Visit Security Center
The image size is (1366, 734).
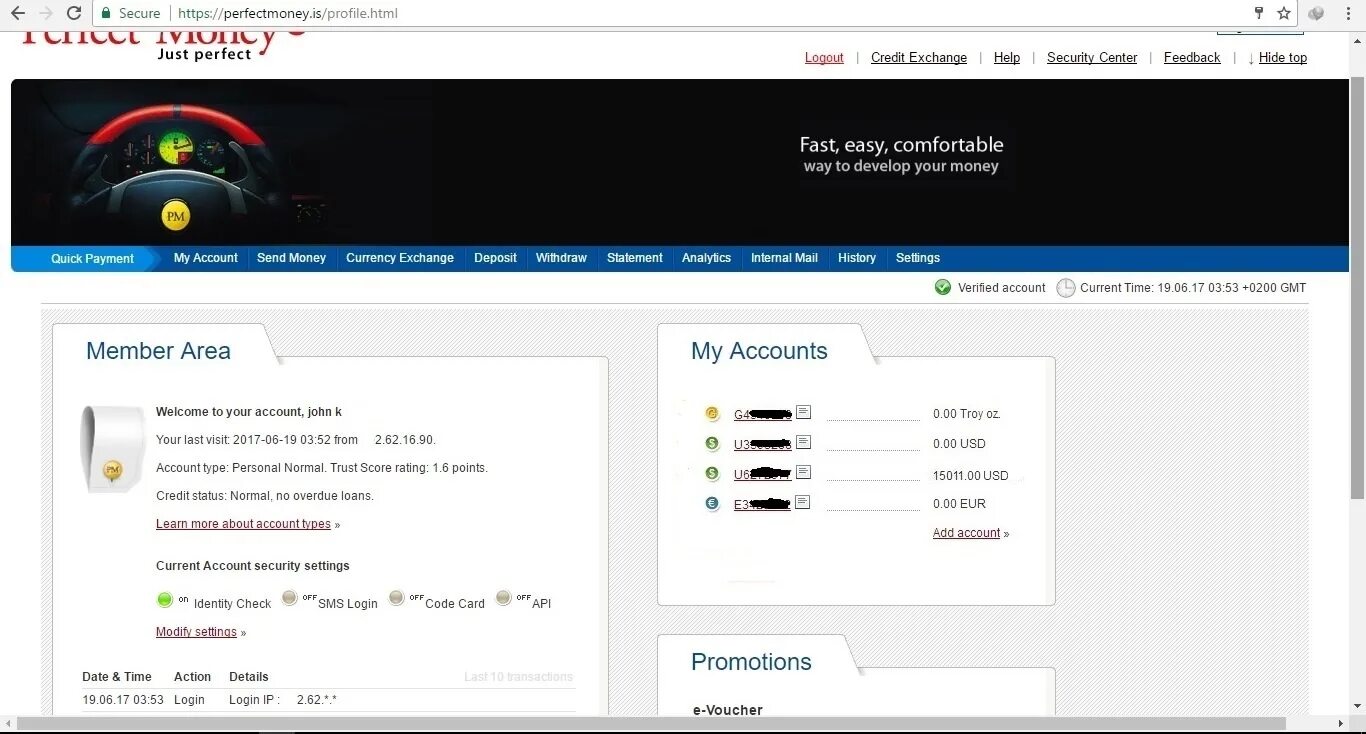(x=1092, y=58)
